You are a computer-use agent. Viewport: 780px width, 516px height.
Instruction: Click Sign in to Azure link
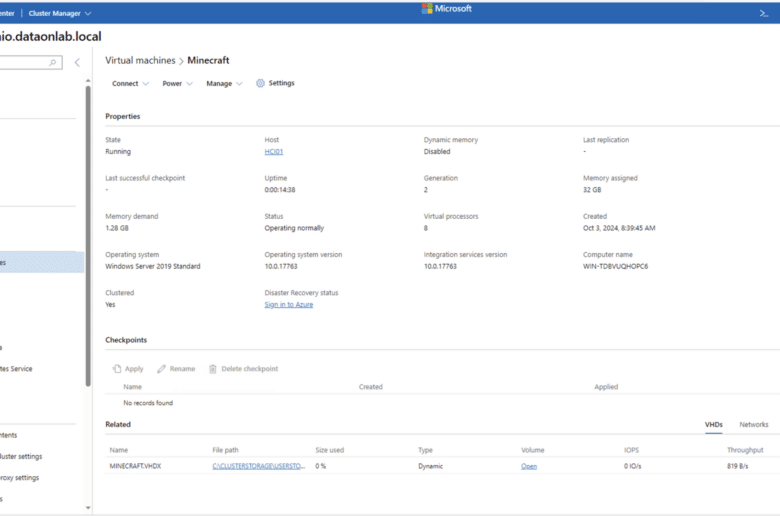click(x=289, y=305)
